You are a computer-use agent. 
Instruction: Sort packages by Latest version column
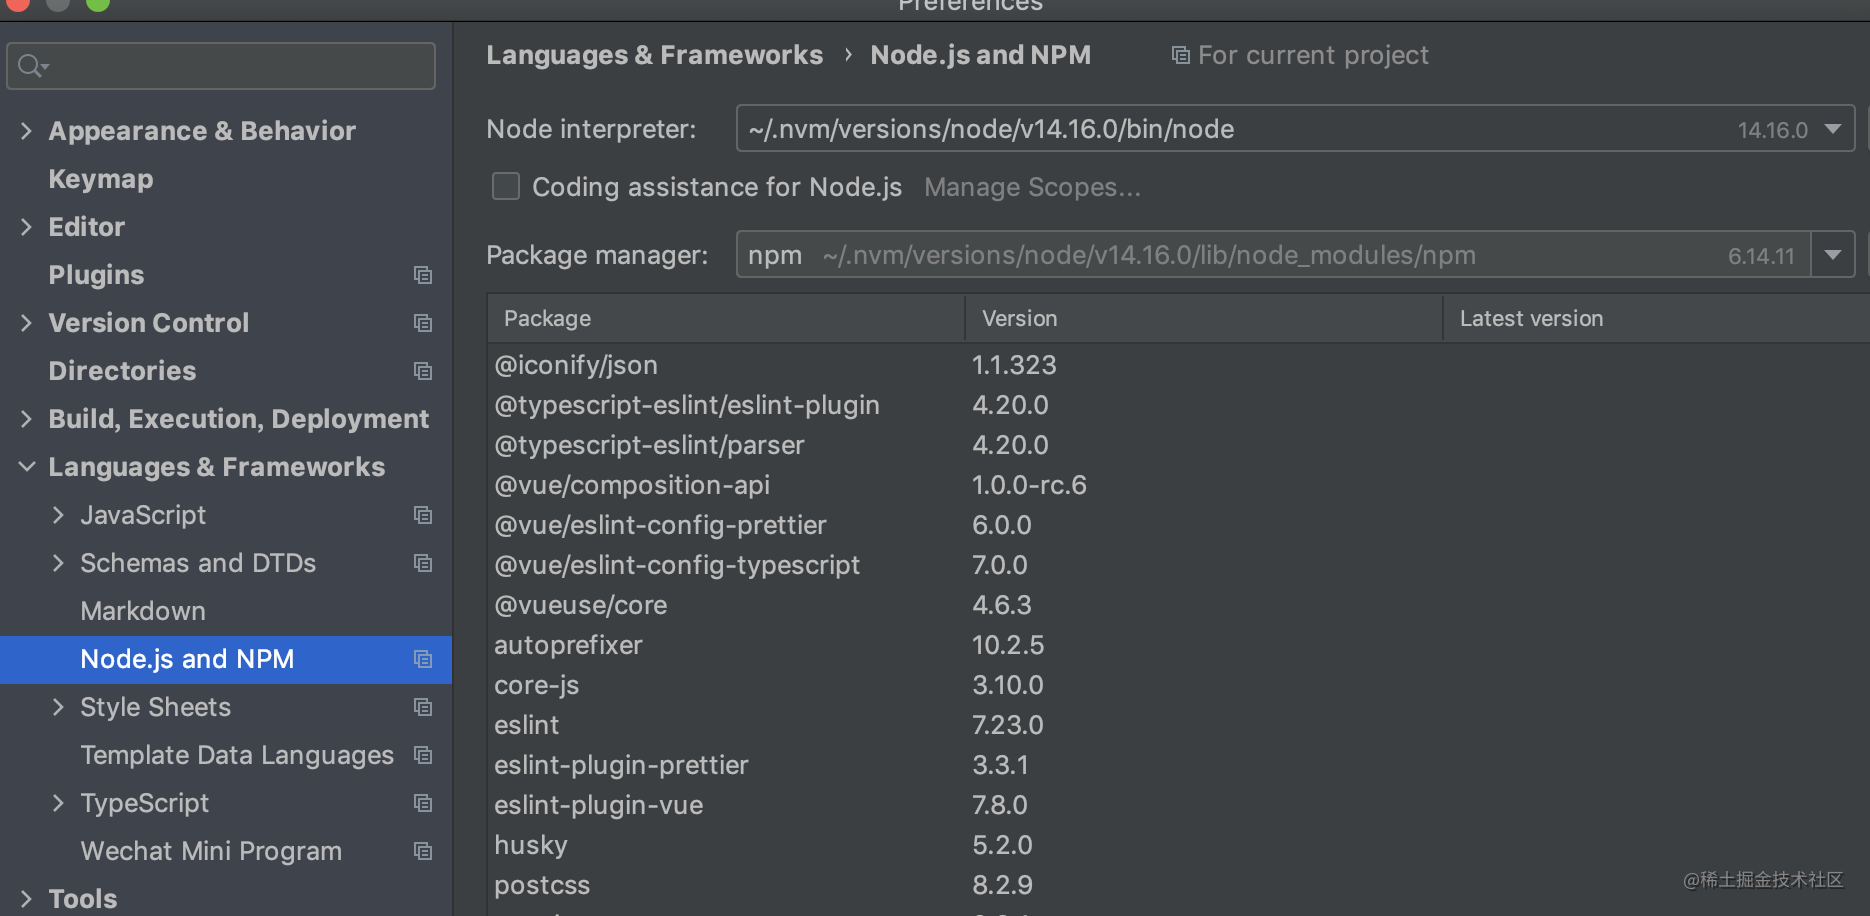point(1531,318)
